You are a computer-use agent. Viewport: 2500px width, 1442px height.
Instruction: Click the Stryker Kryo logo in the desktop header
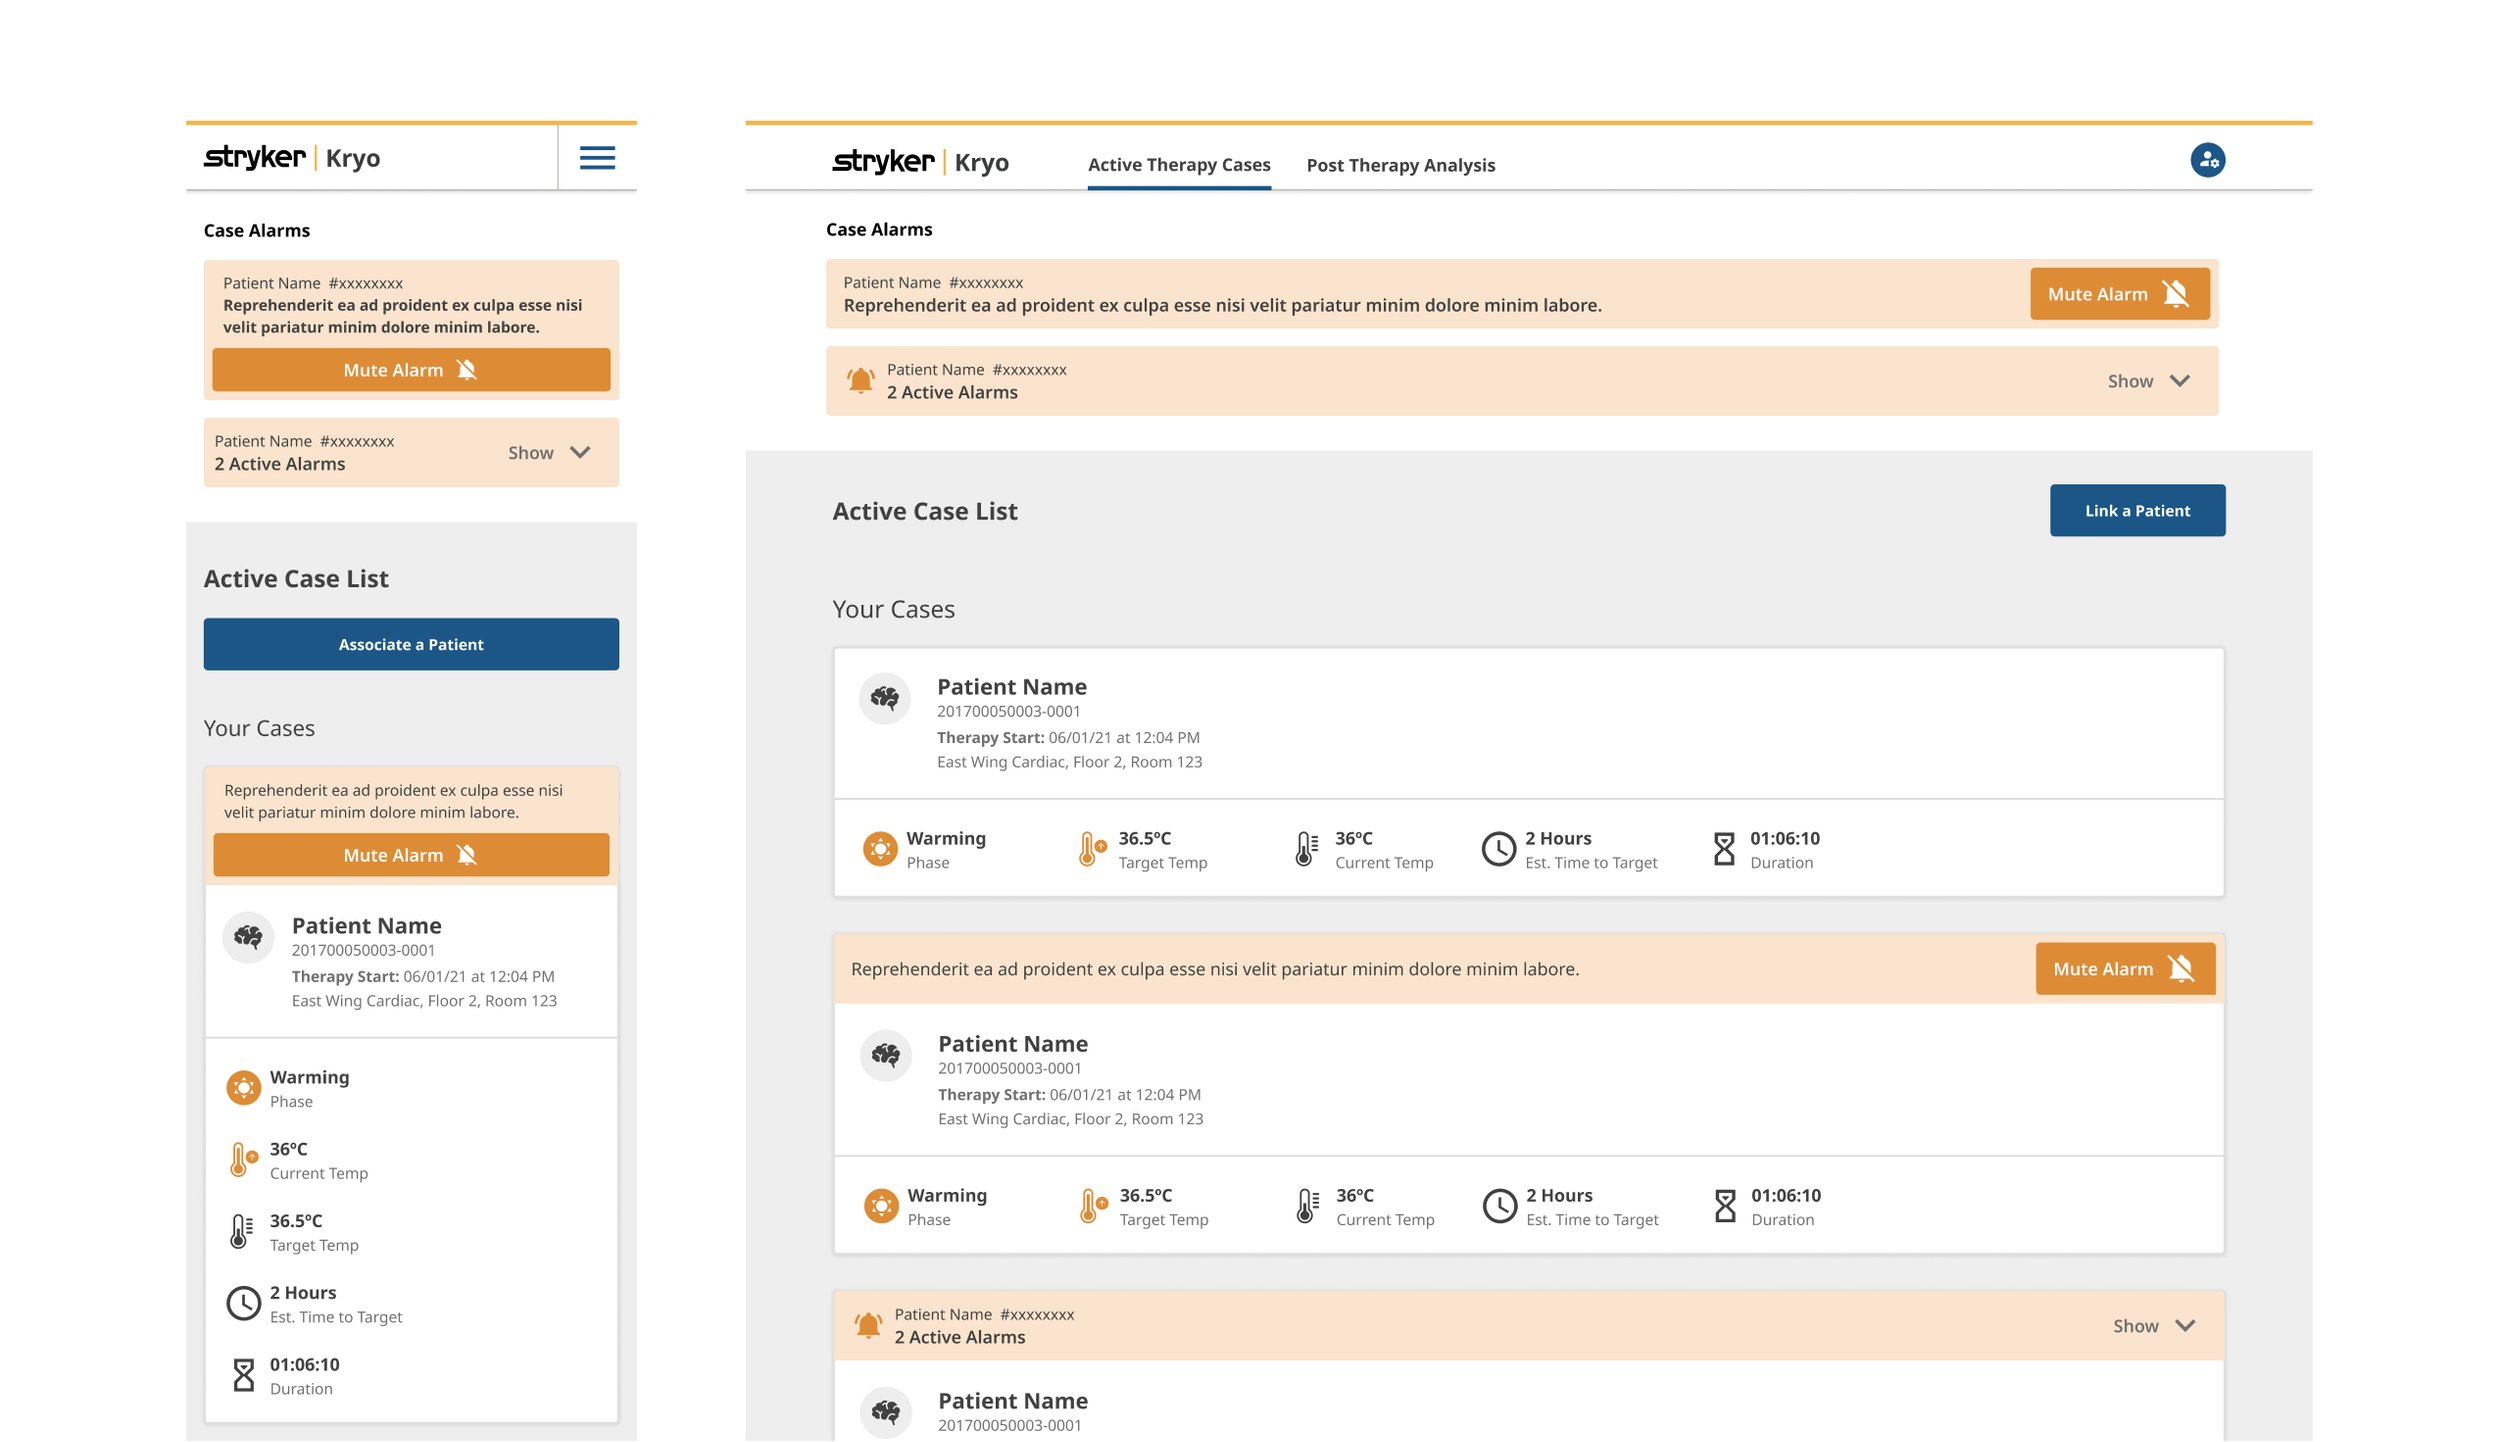coord(920,162)
